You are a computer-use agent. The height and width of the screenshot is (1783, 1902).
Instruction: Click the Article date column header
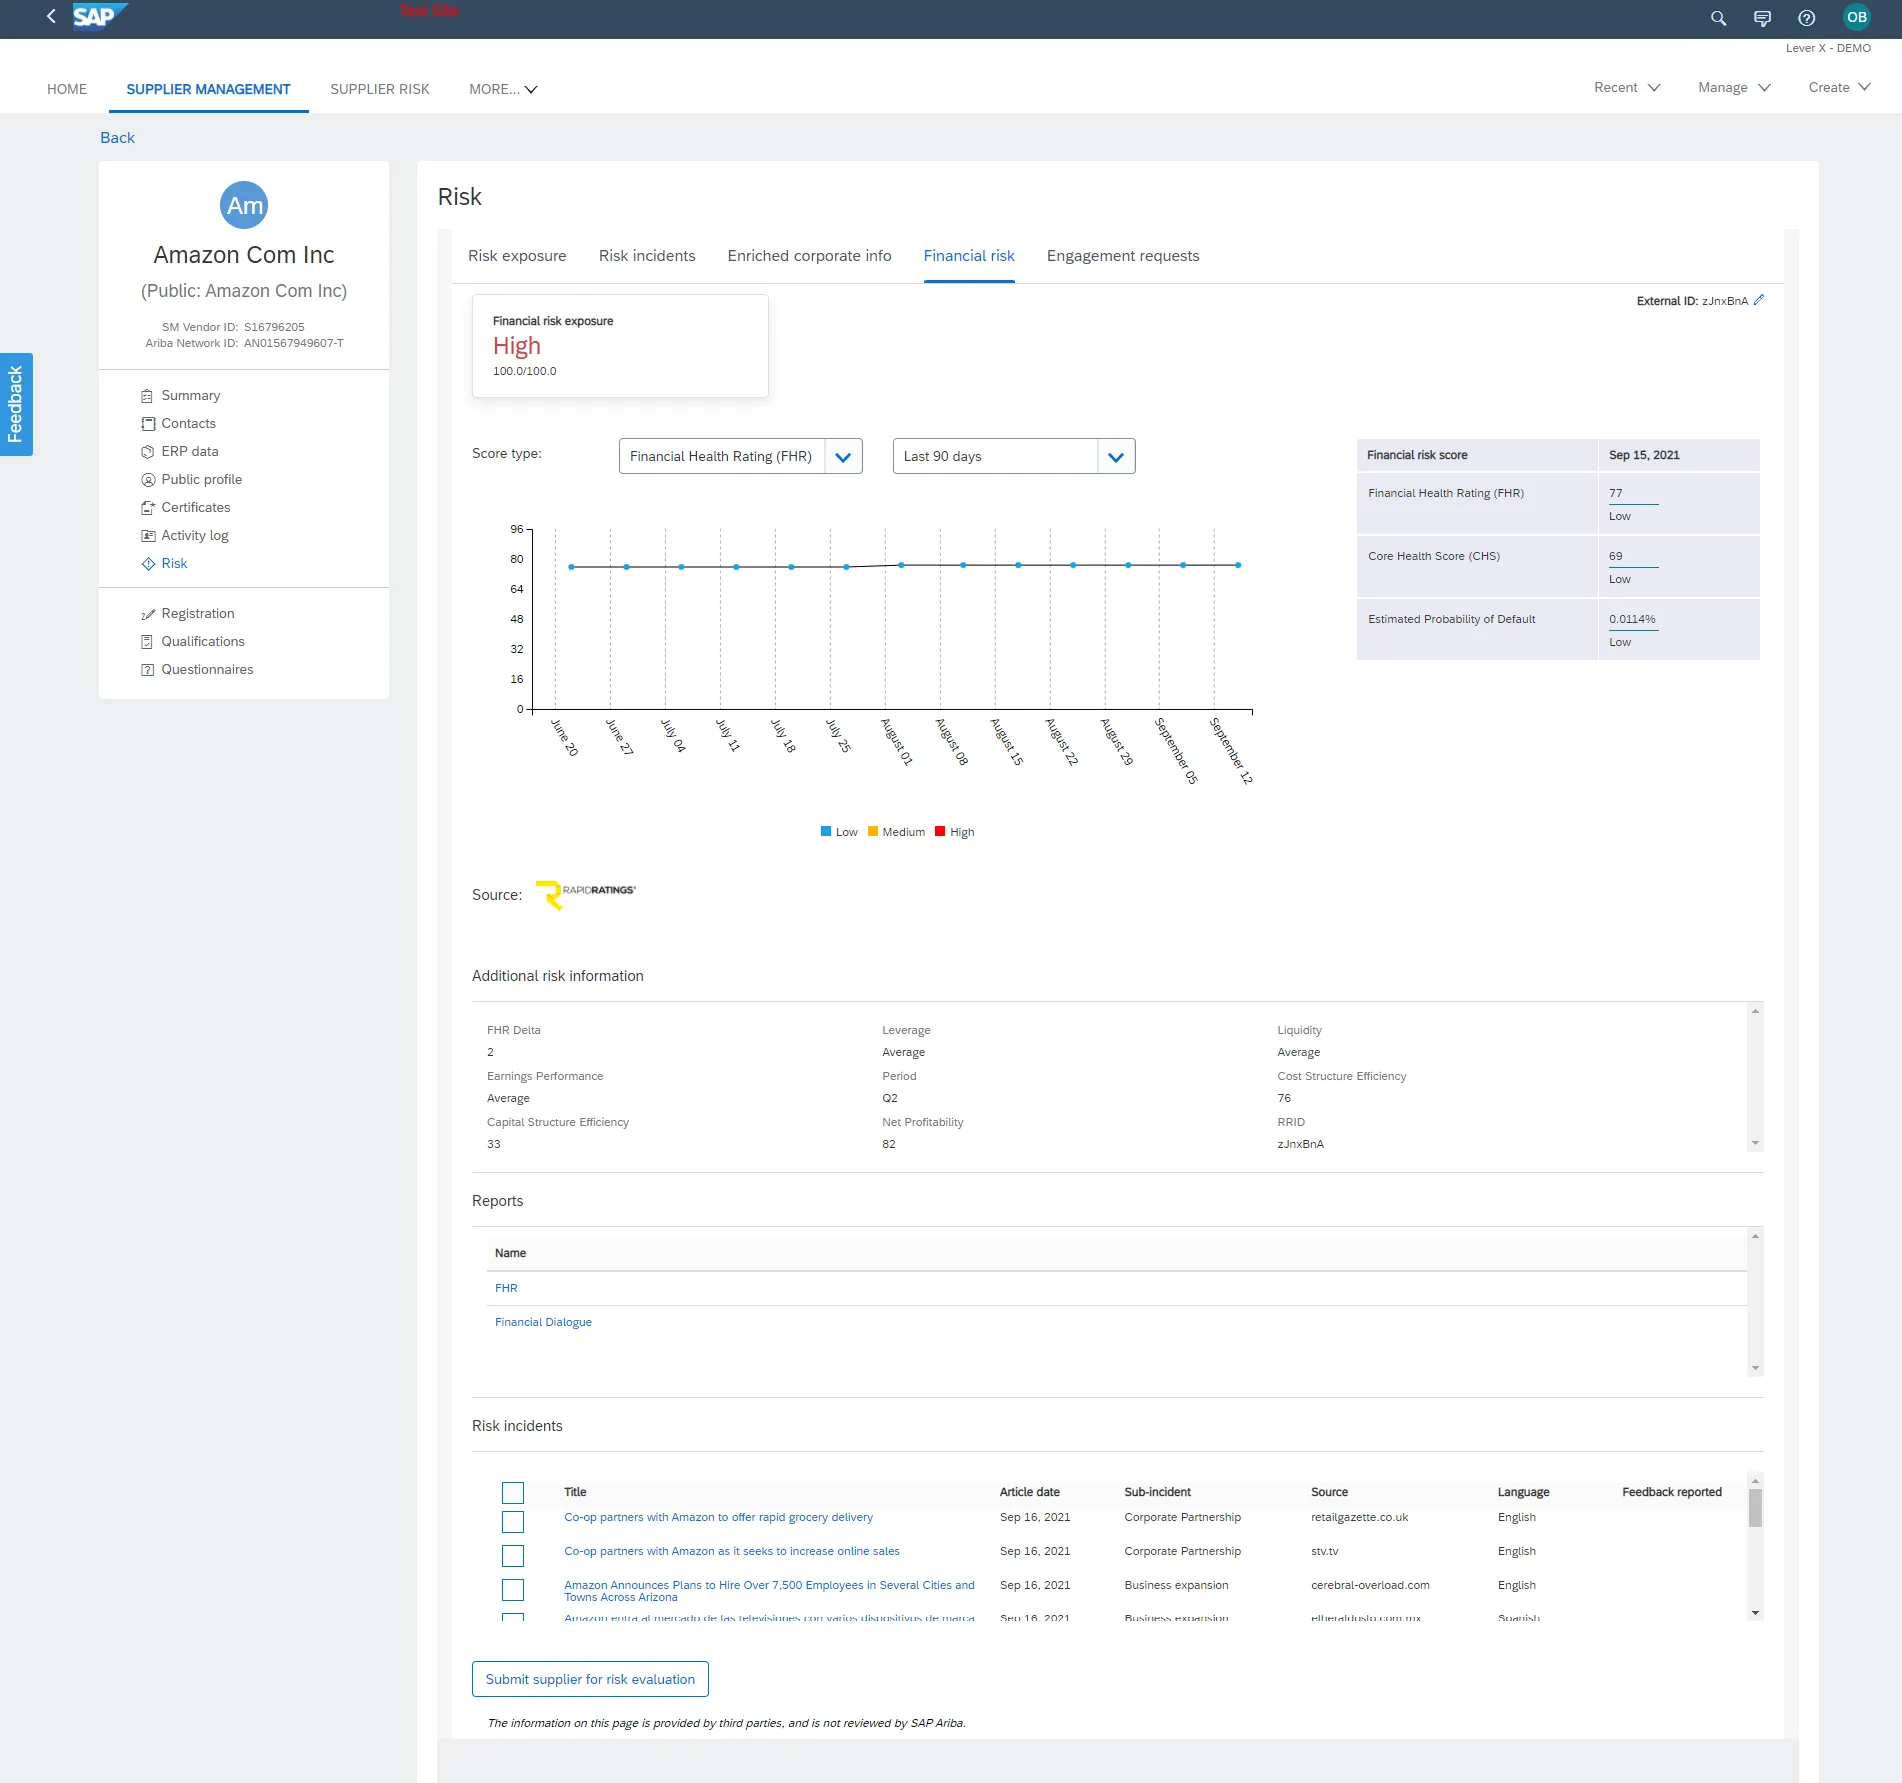(1029, 1492)
